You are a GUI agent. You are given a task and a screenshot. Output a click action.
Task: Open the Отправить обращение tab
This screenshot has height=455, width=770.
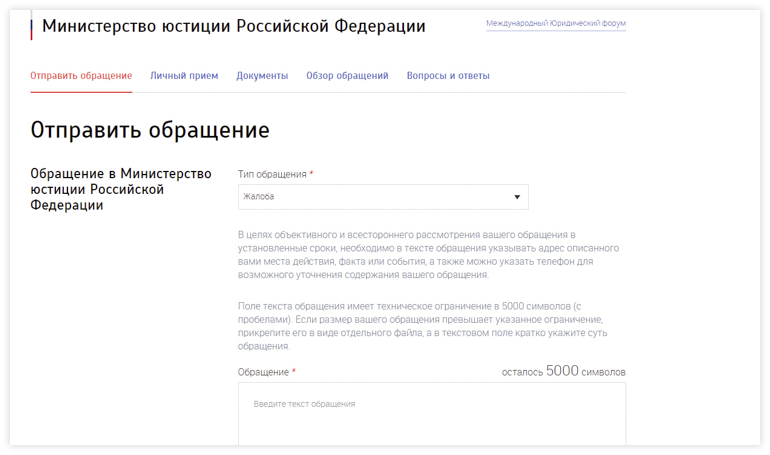(81, 76)
